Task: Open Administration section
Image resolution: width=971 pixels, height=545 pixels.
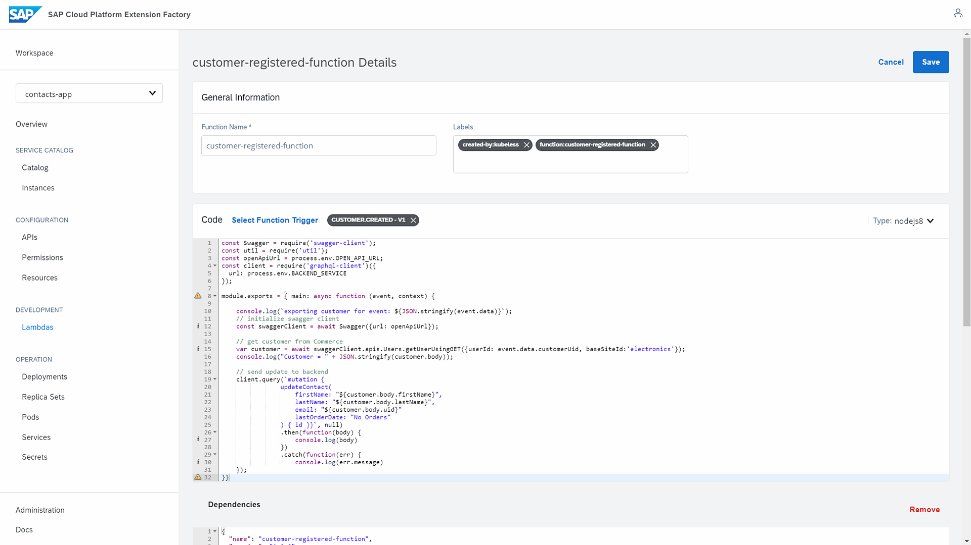Action: pyautogui.click(x=40, y=510)
